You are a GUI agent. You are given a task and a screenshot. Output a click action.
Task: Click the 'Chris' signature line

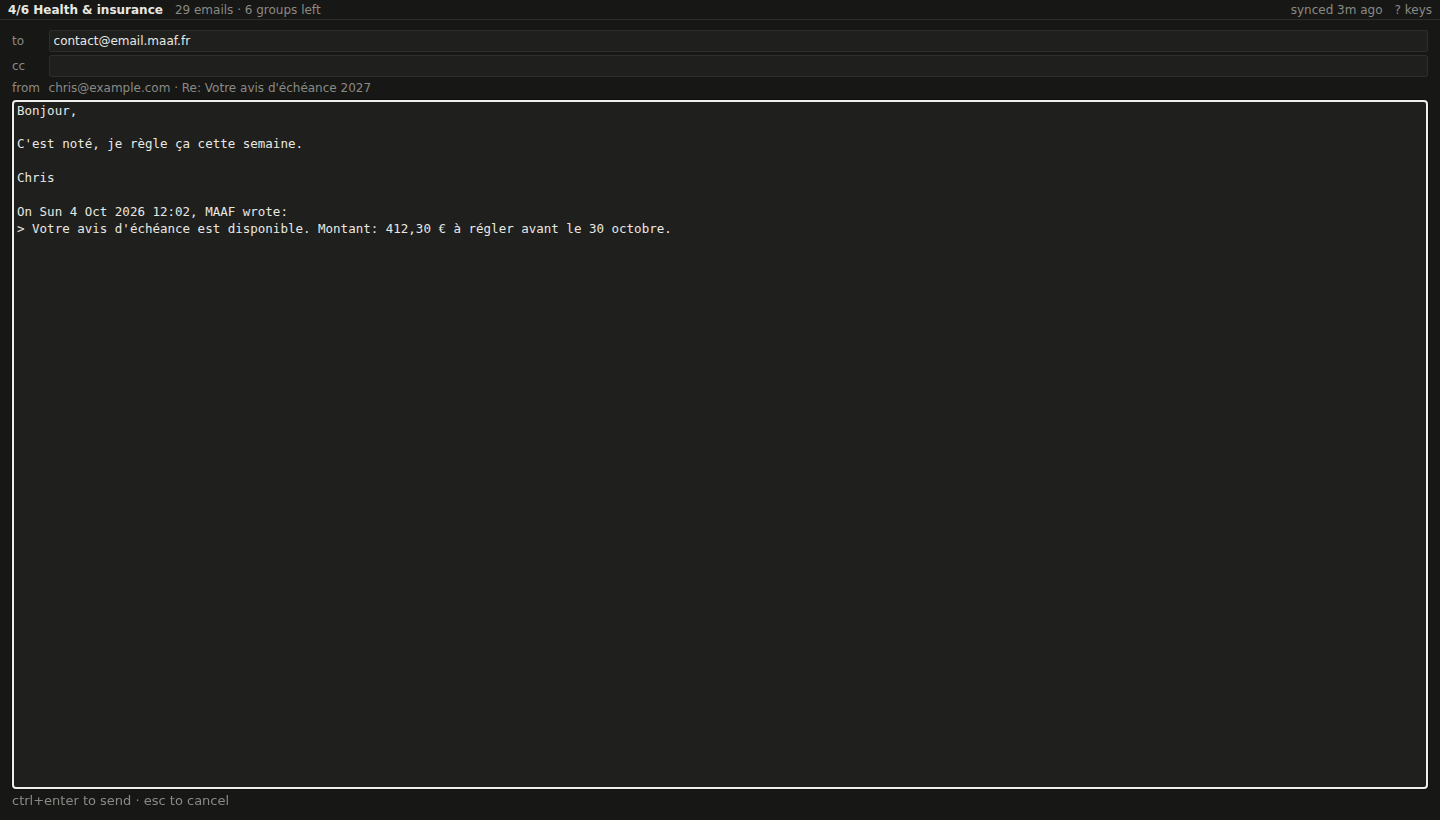click(x=36, y=178)
